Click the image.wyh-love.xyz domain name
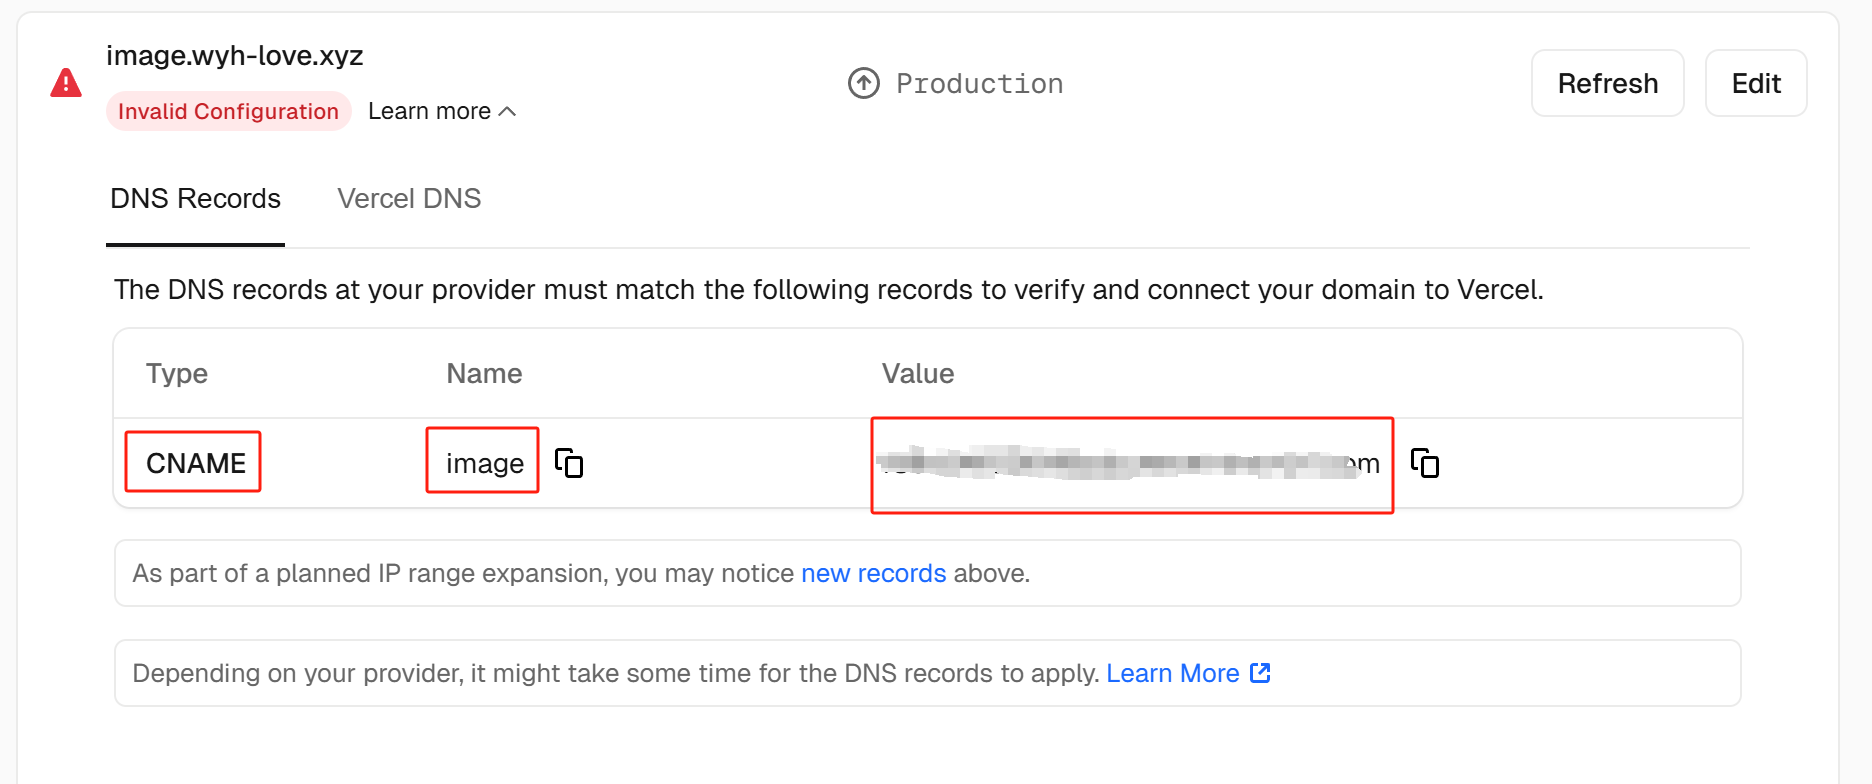1872x784 pixels. 235,56
